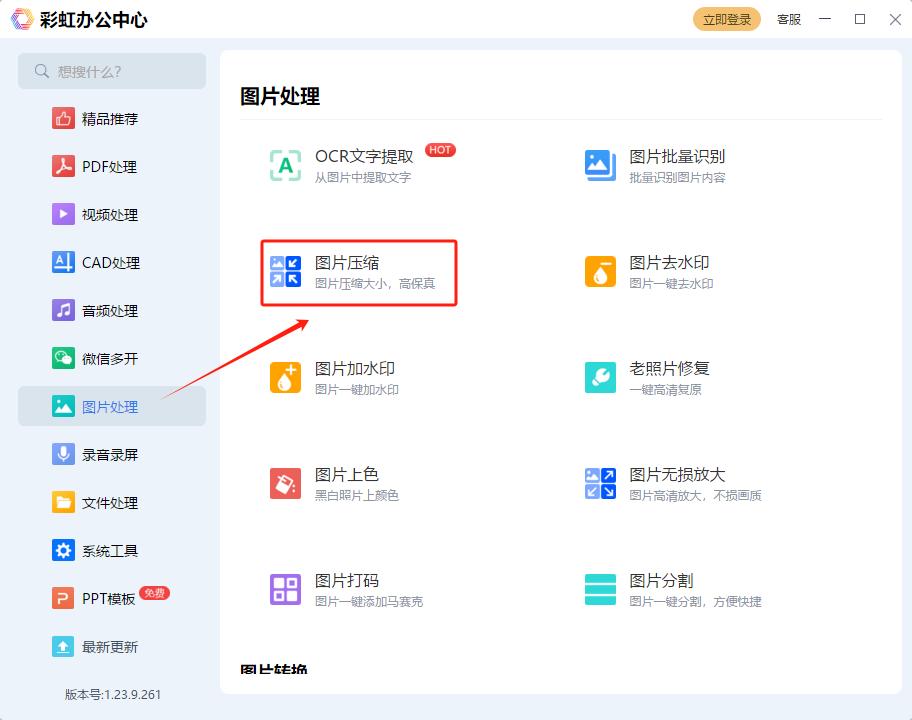The image size is (912, 720).
Task: Select the 图片批量识别 tool icon
Action: 599,165
